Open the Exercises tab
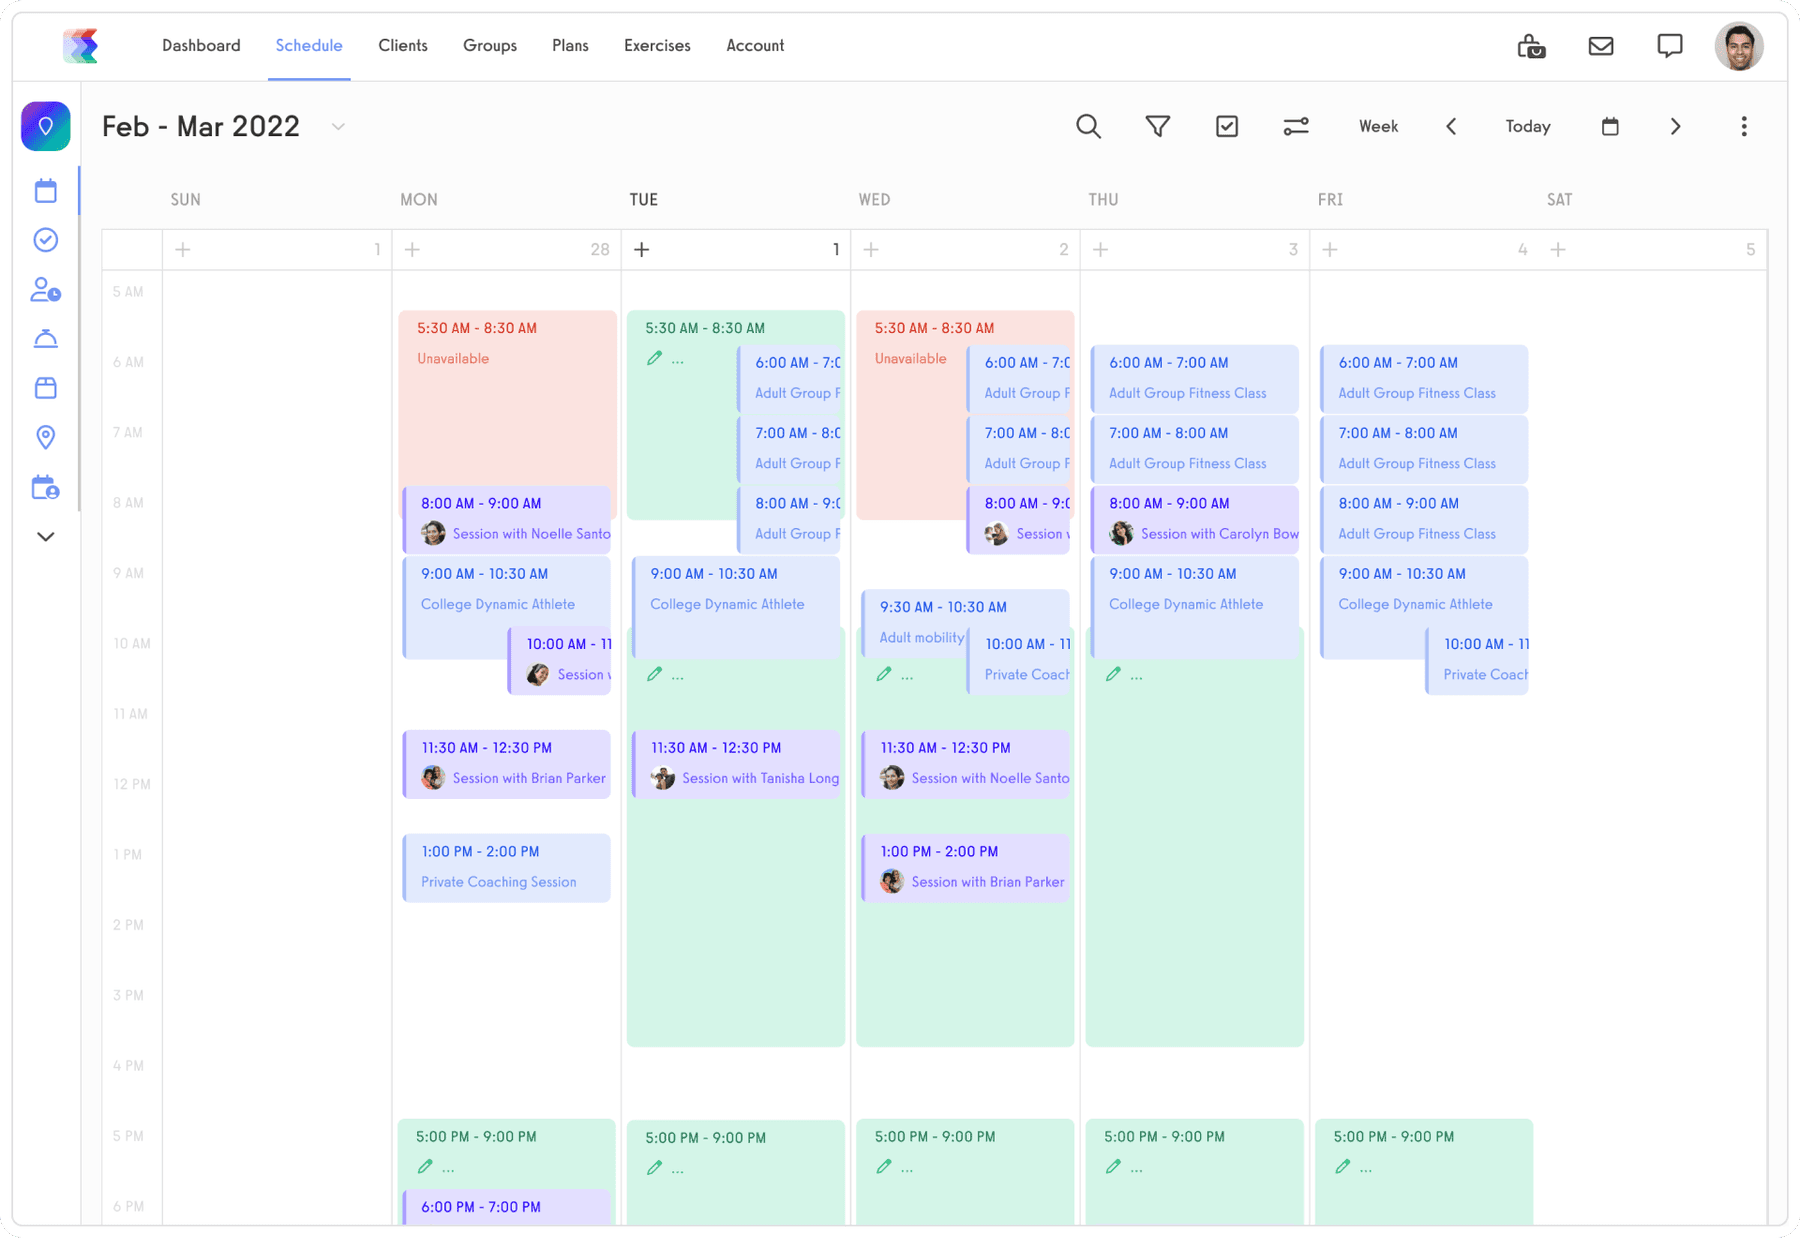Viewport: 1800px width, 1238px height. [656, 46]
